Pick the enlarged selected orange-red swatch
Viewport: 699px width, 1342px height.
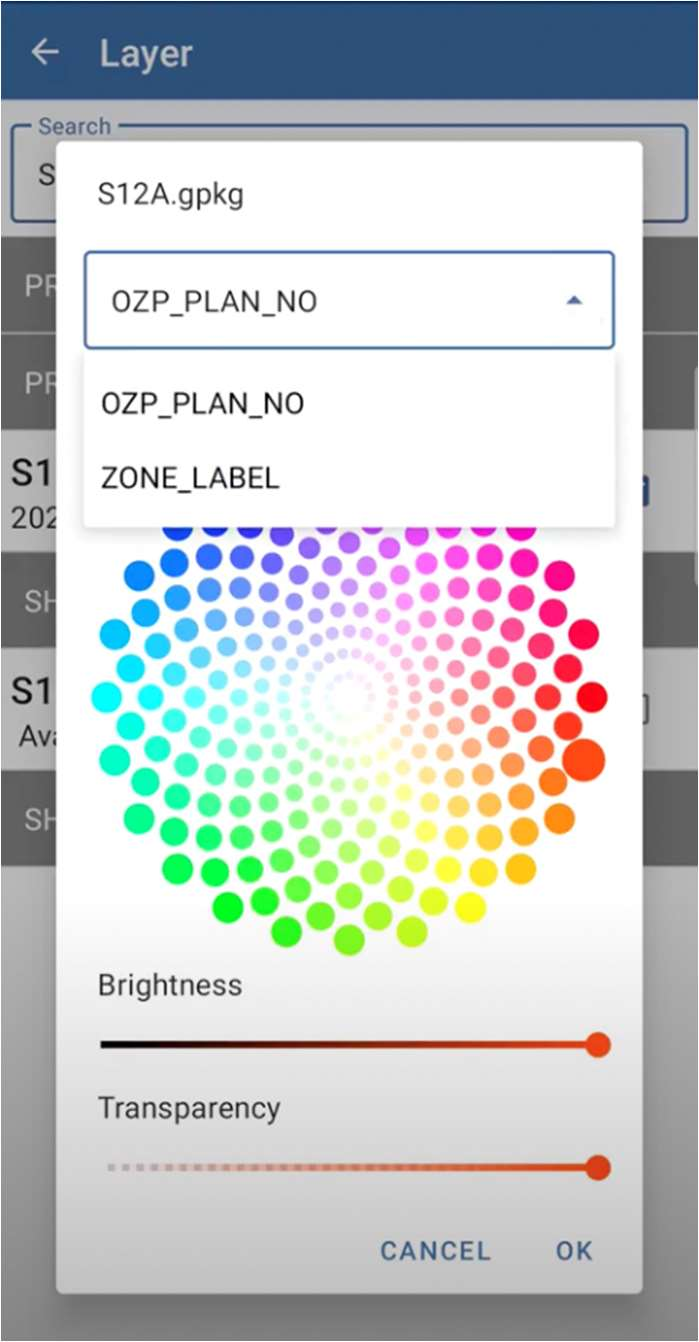point(583,760)
